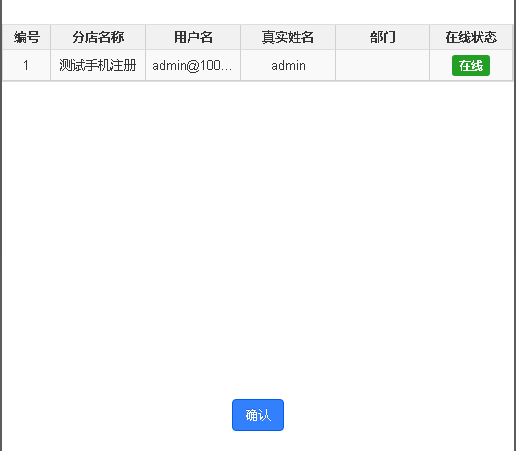Click the divider between 编号 and 分店名称 headers
This screenshot has height=451, width=516.
50,37
